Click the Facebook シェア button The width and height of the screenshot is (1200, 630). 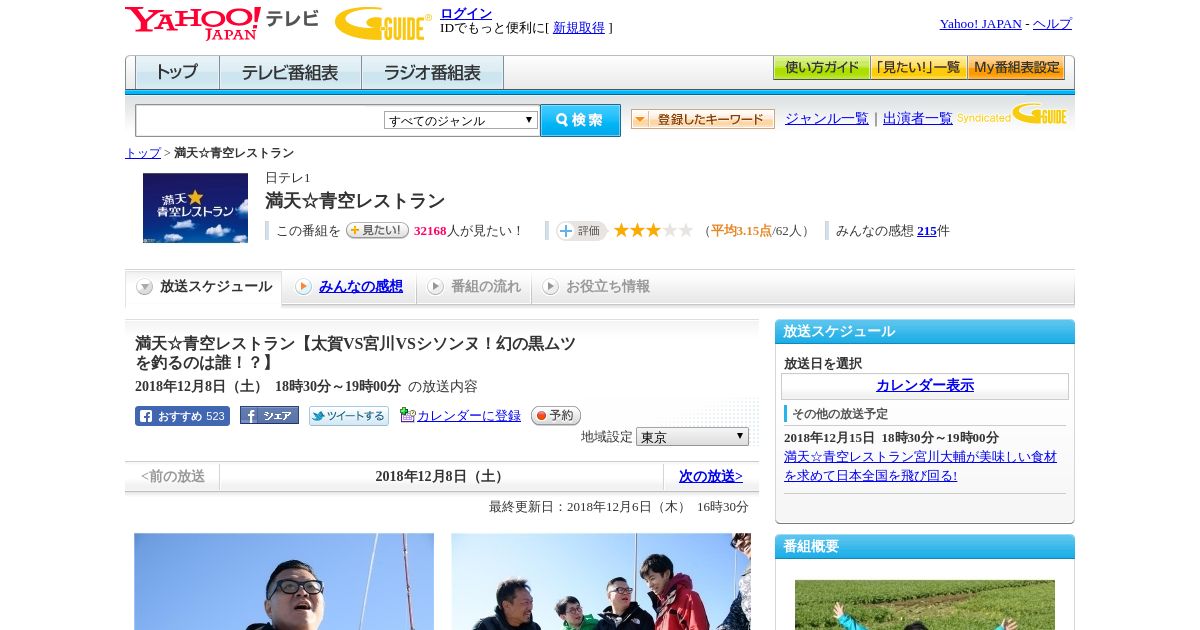[269, 416]
